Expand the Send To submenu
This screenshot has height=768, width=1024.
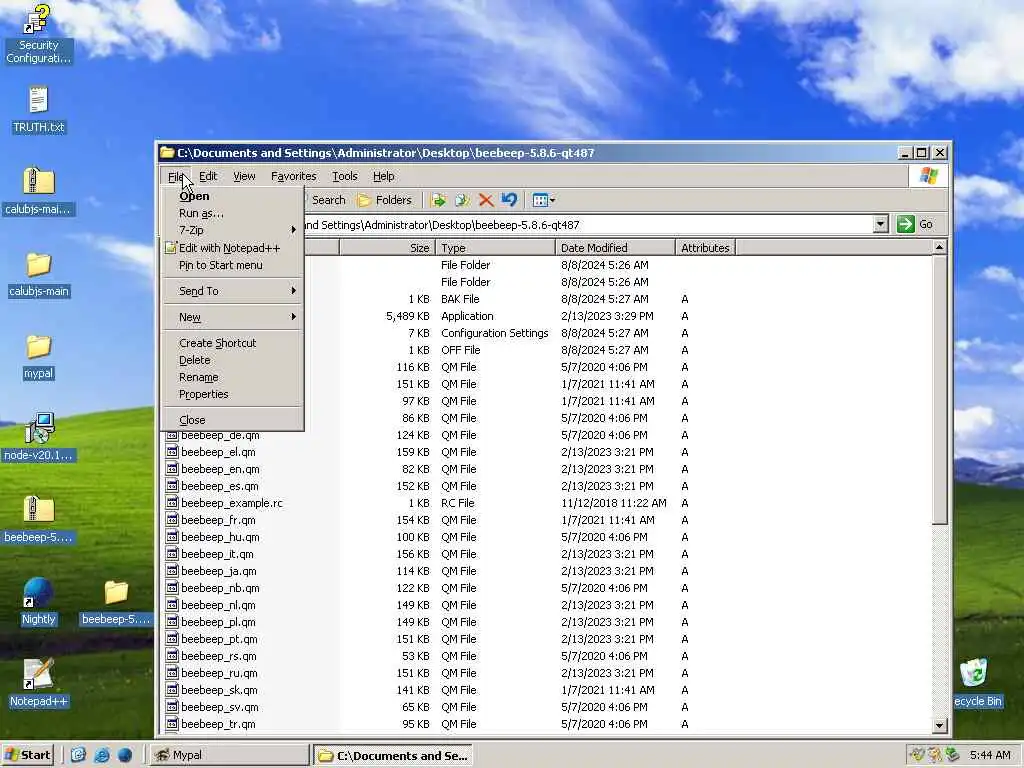point(232,291)
